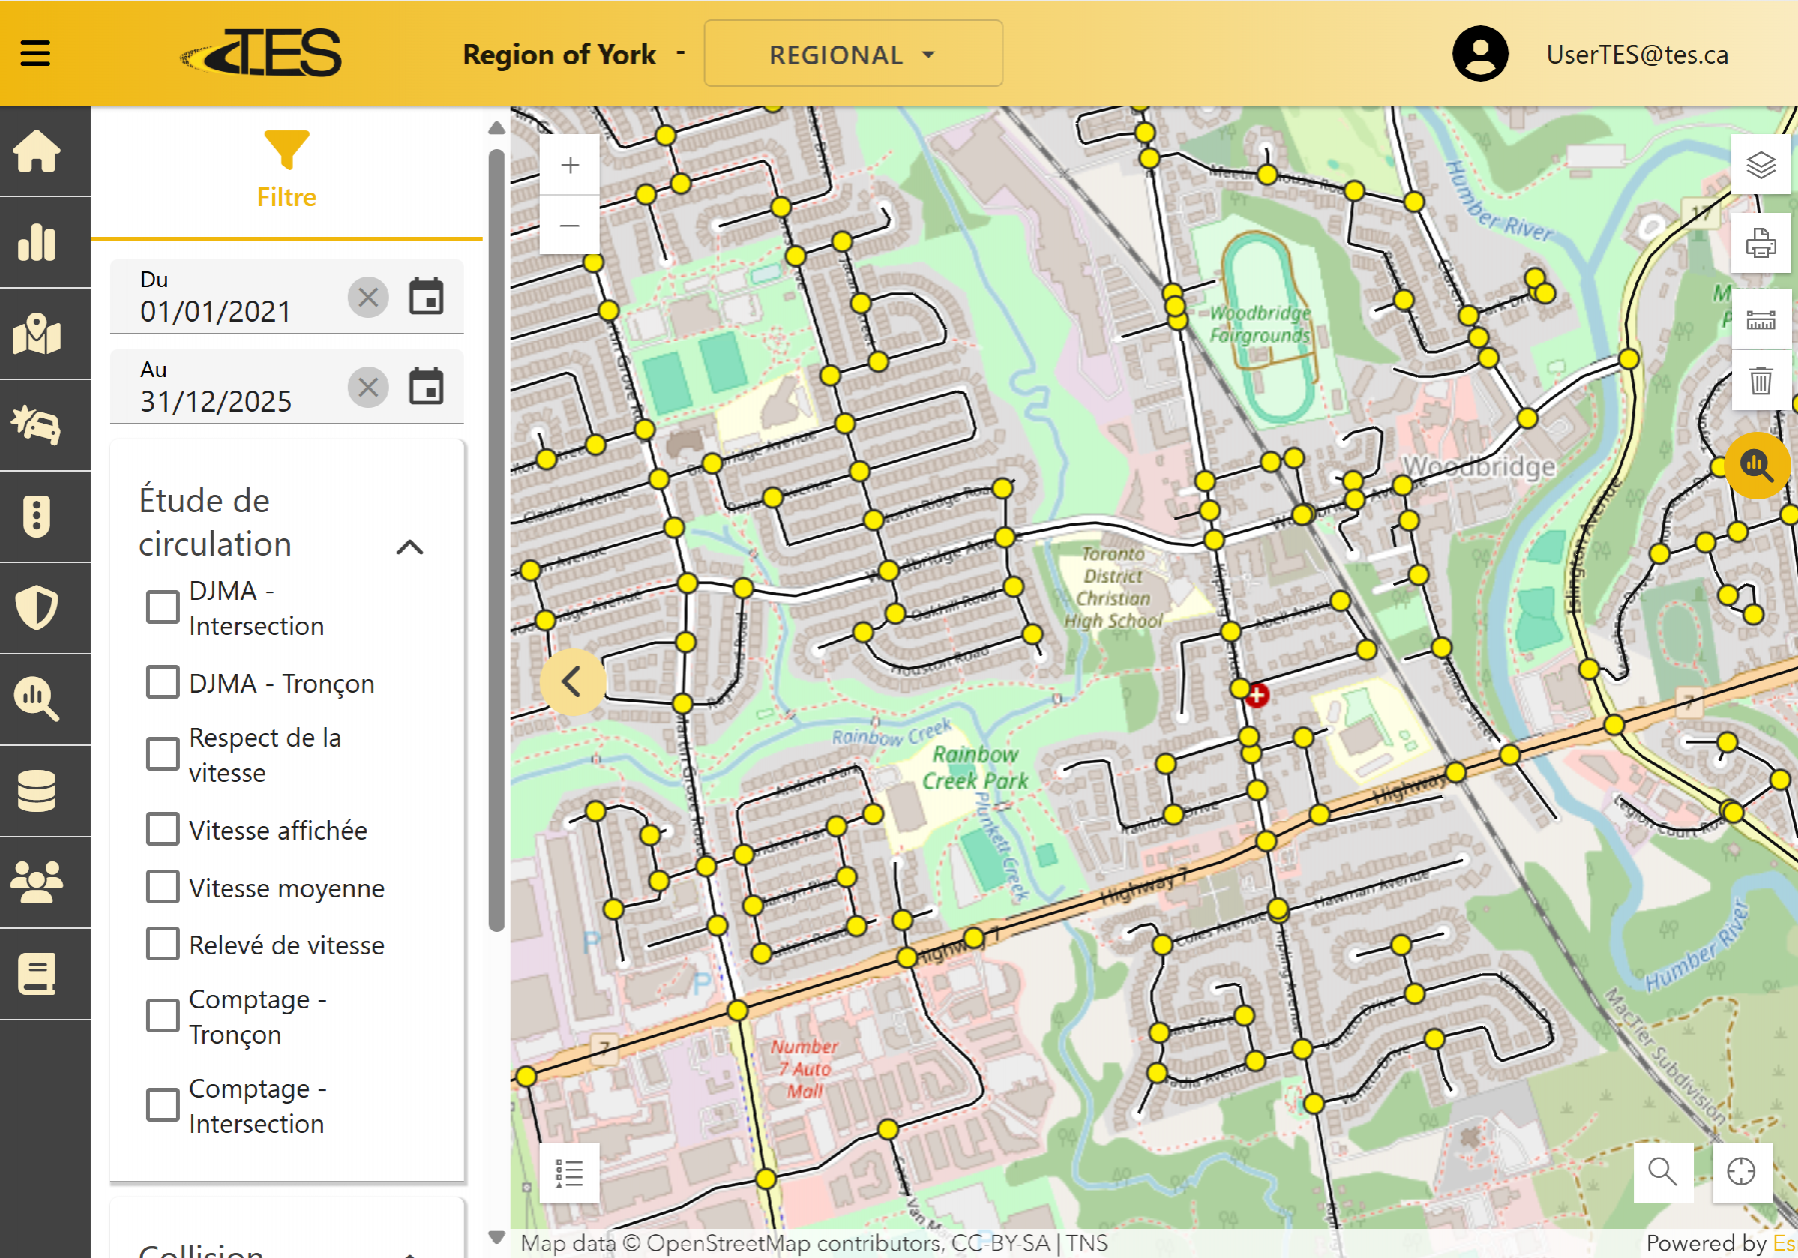
Task: Open map search magnifier tool
Action: [1663, 1171]
